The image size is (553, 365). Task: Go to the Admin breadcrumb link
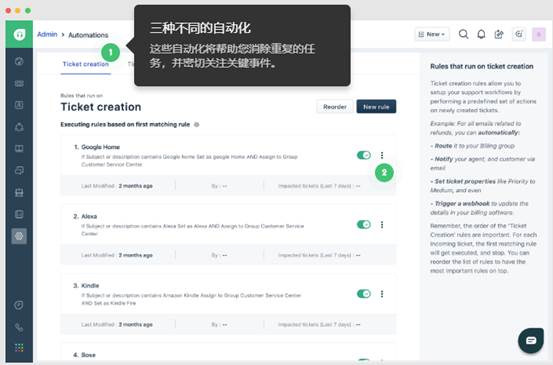47,34
